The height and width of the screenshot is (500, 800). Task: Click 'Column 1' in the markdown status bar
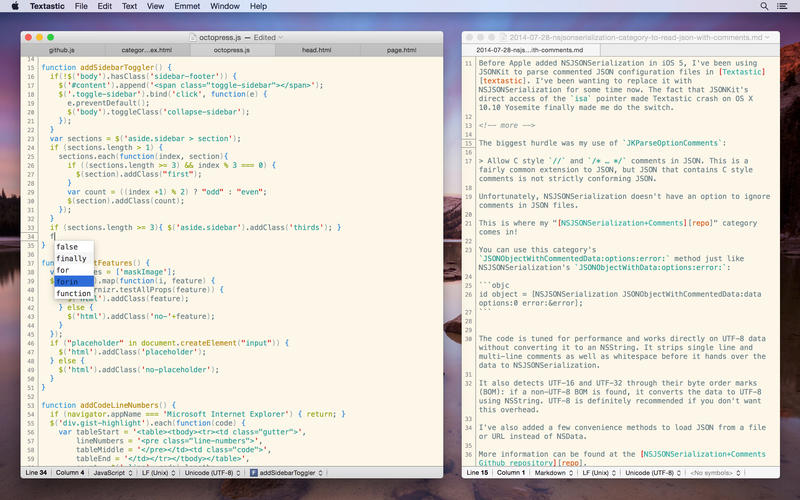(x=511, y=473)
